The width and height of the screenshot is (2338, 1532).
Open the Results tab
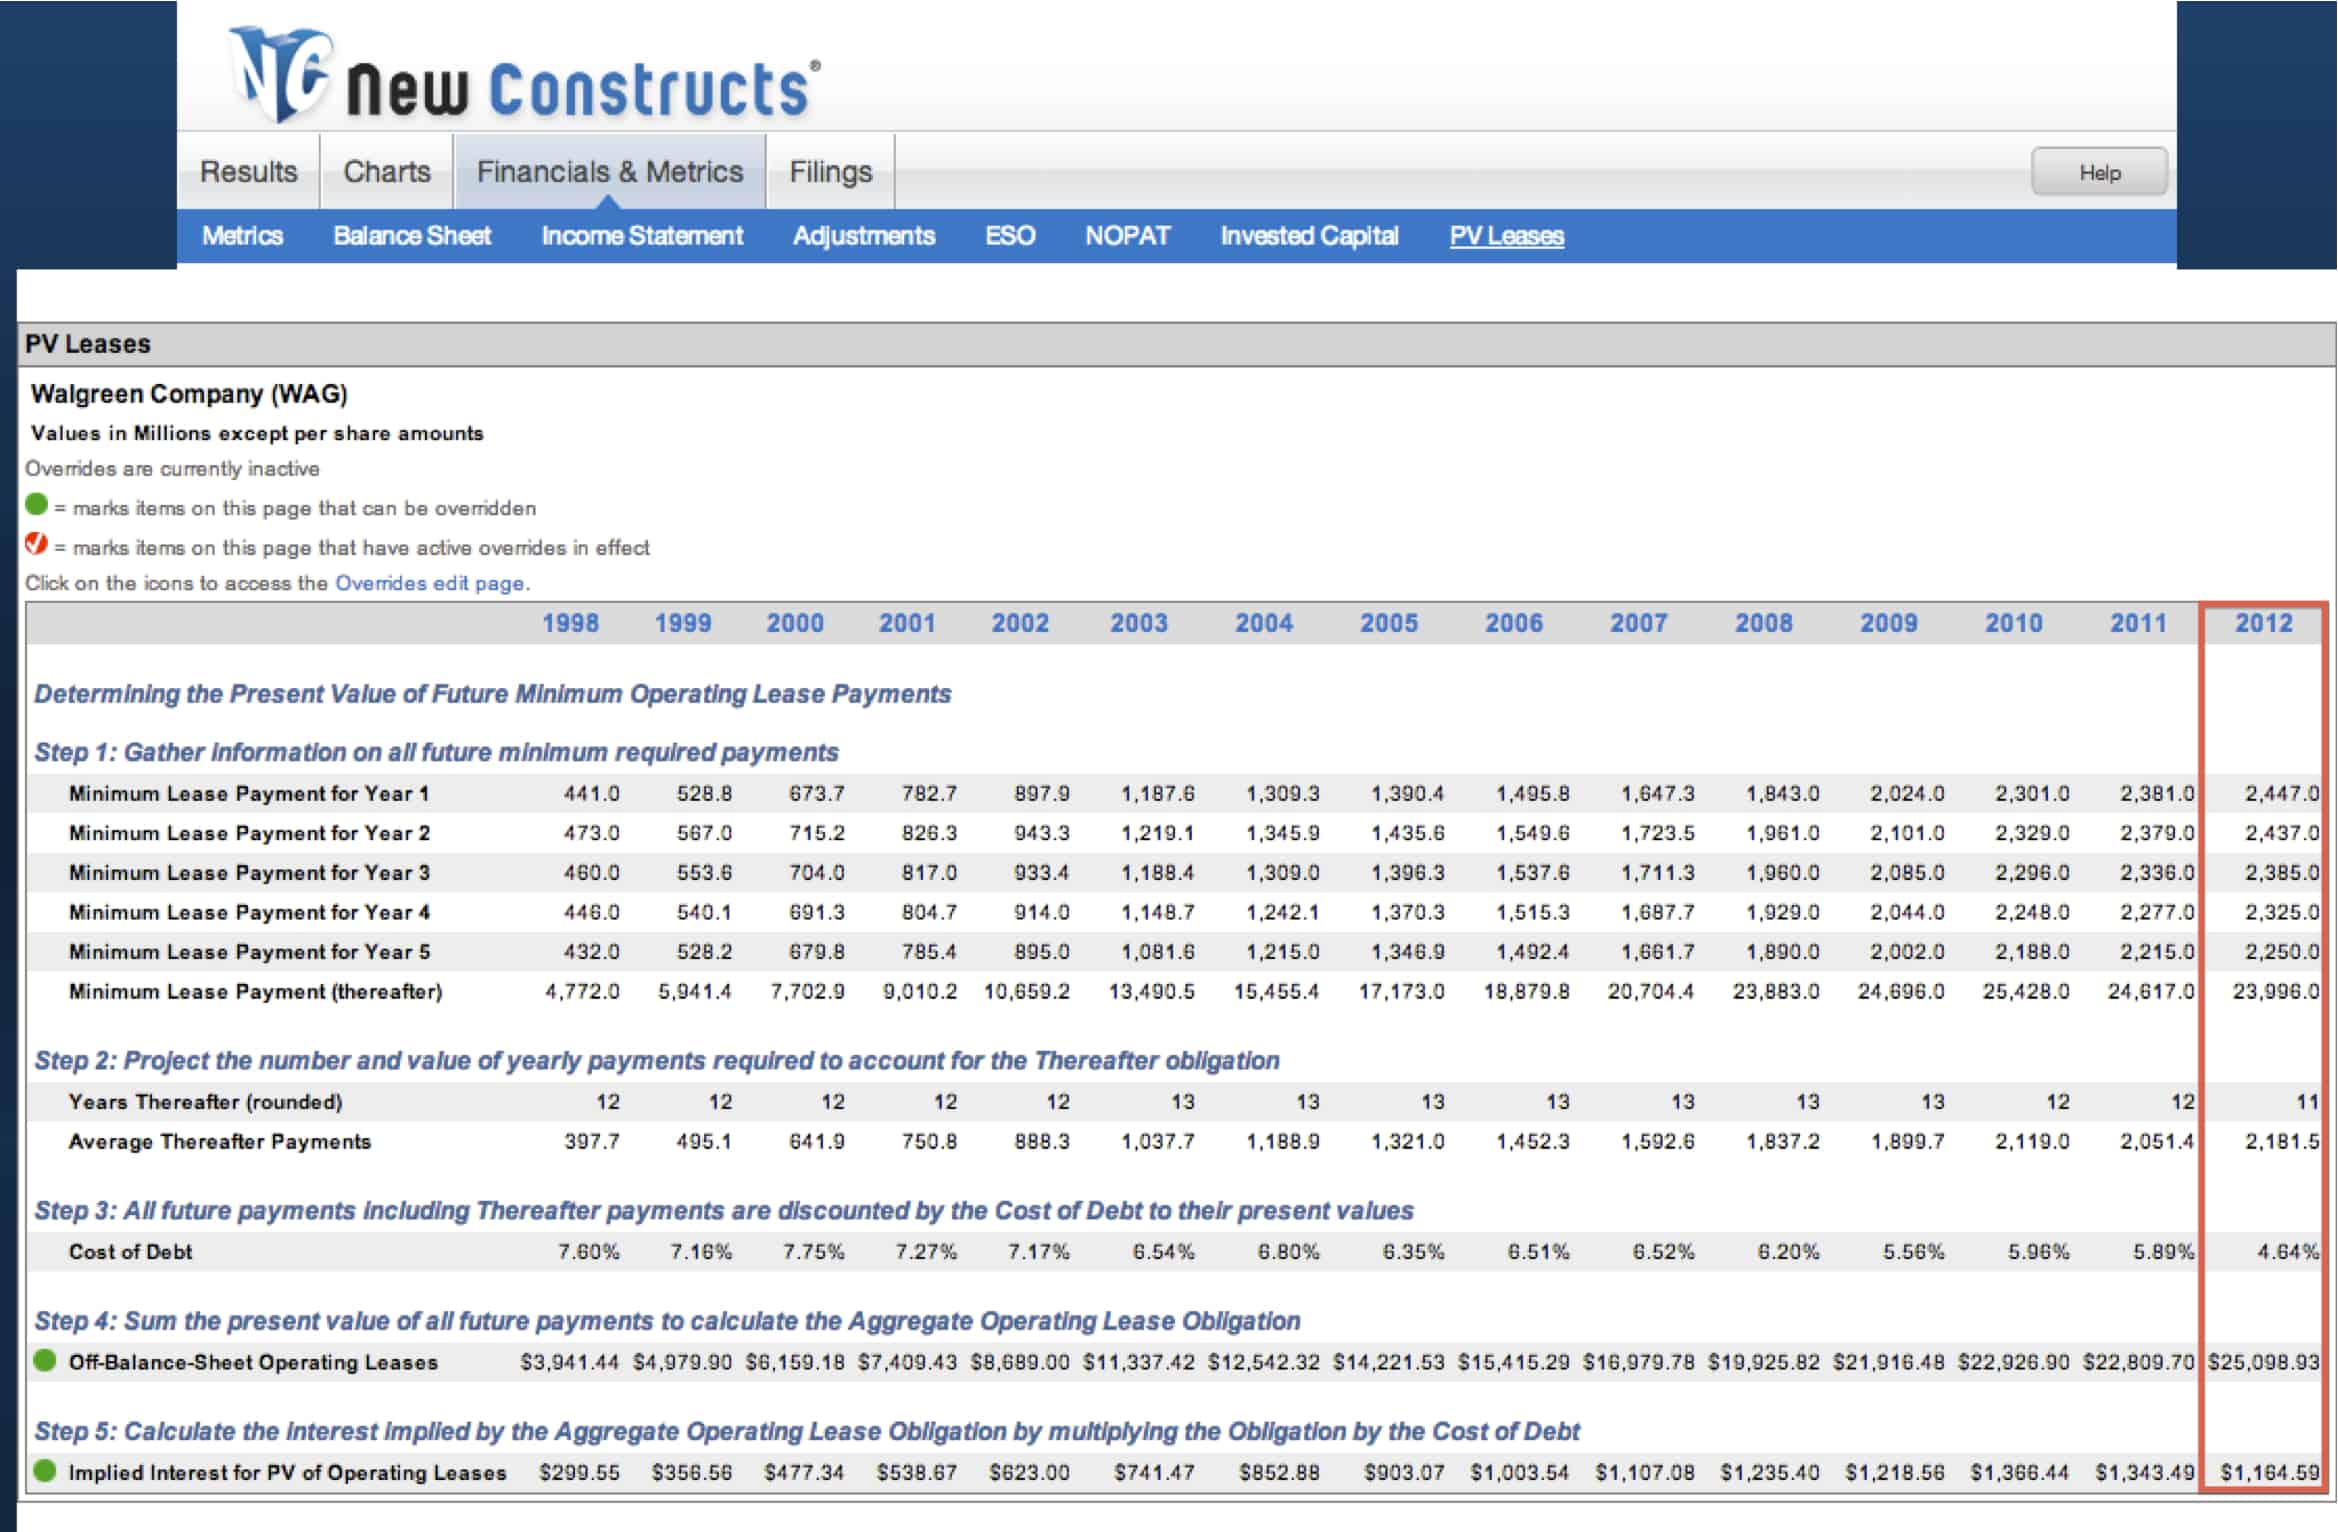pyautogui.click(x=249, y=172)
